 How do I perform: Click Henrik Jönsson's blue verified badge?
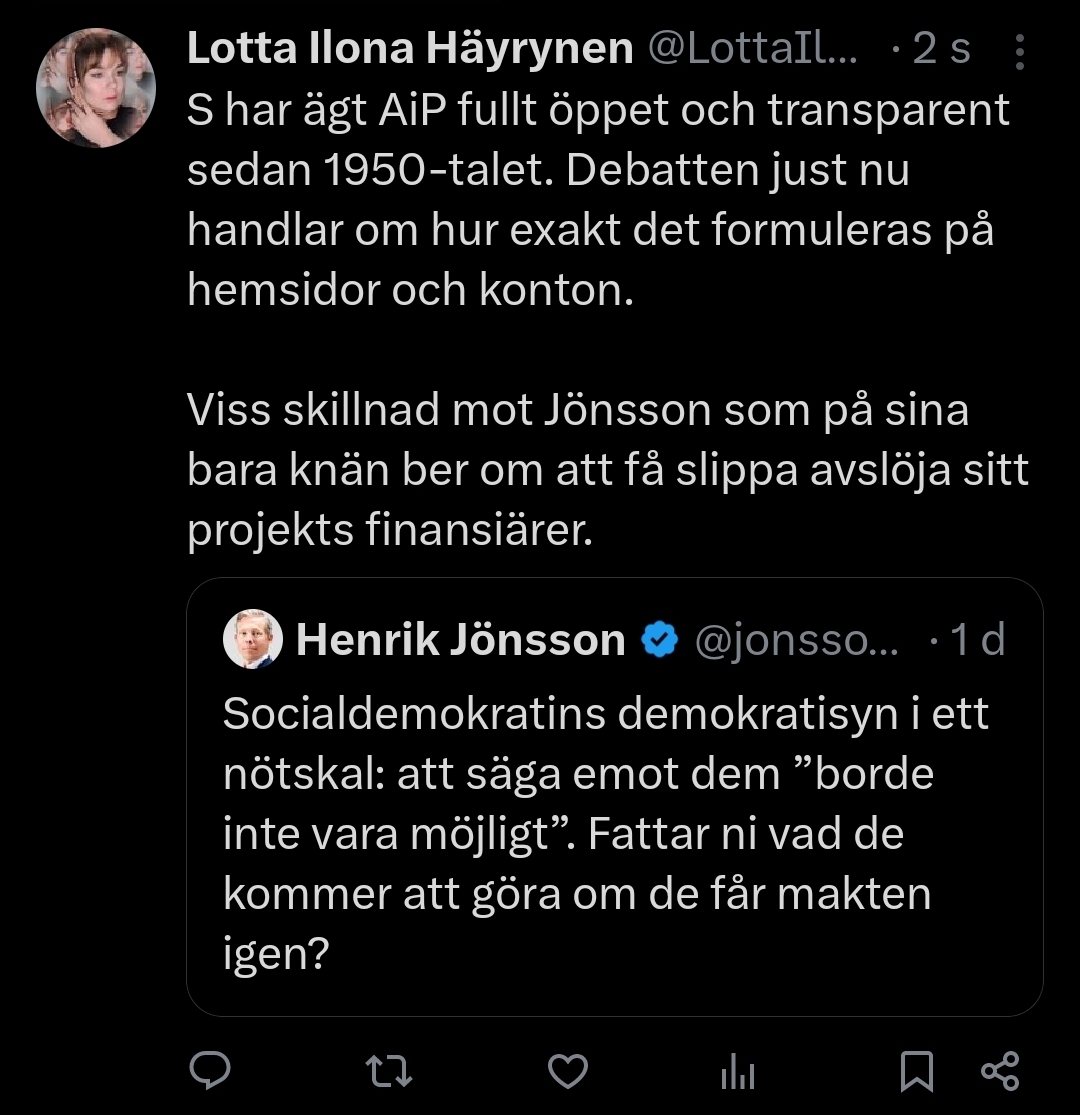659,640
